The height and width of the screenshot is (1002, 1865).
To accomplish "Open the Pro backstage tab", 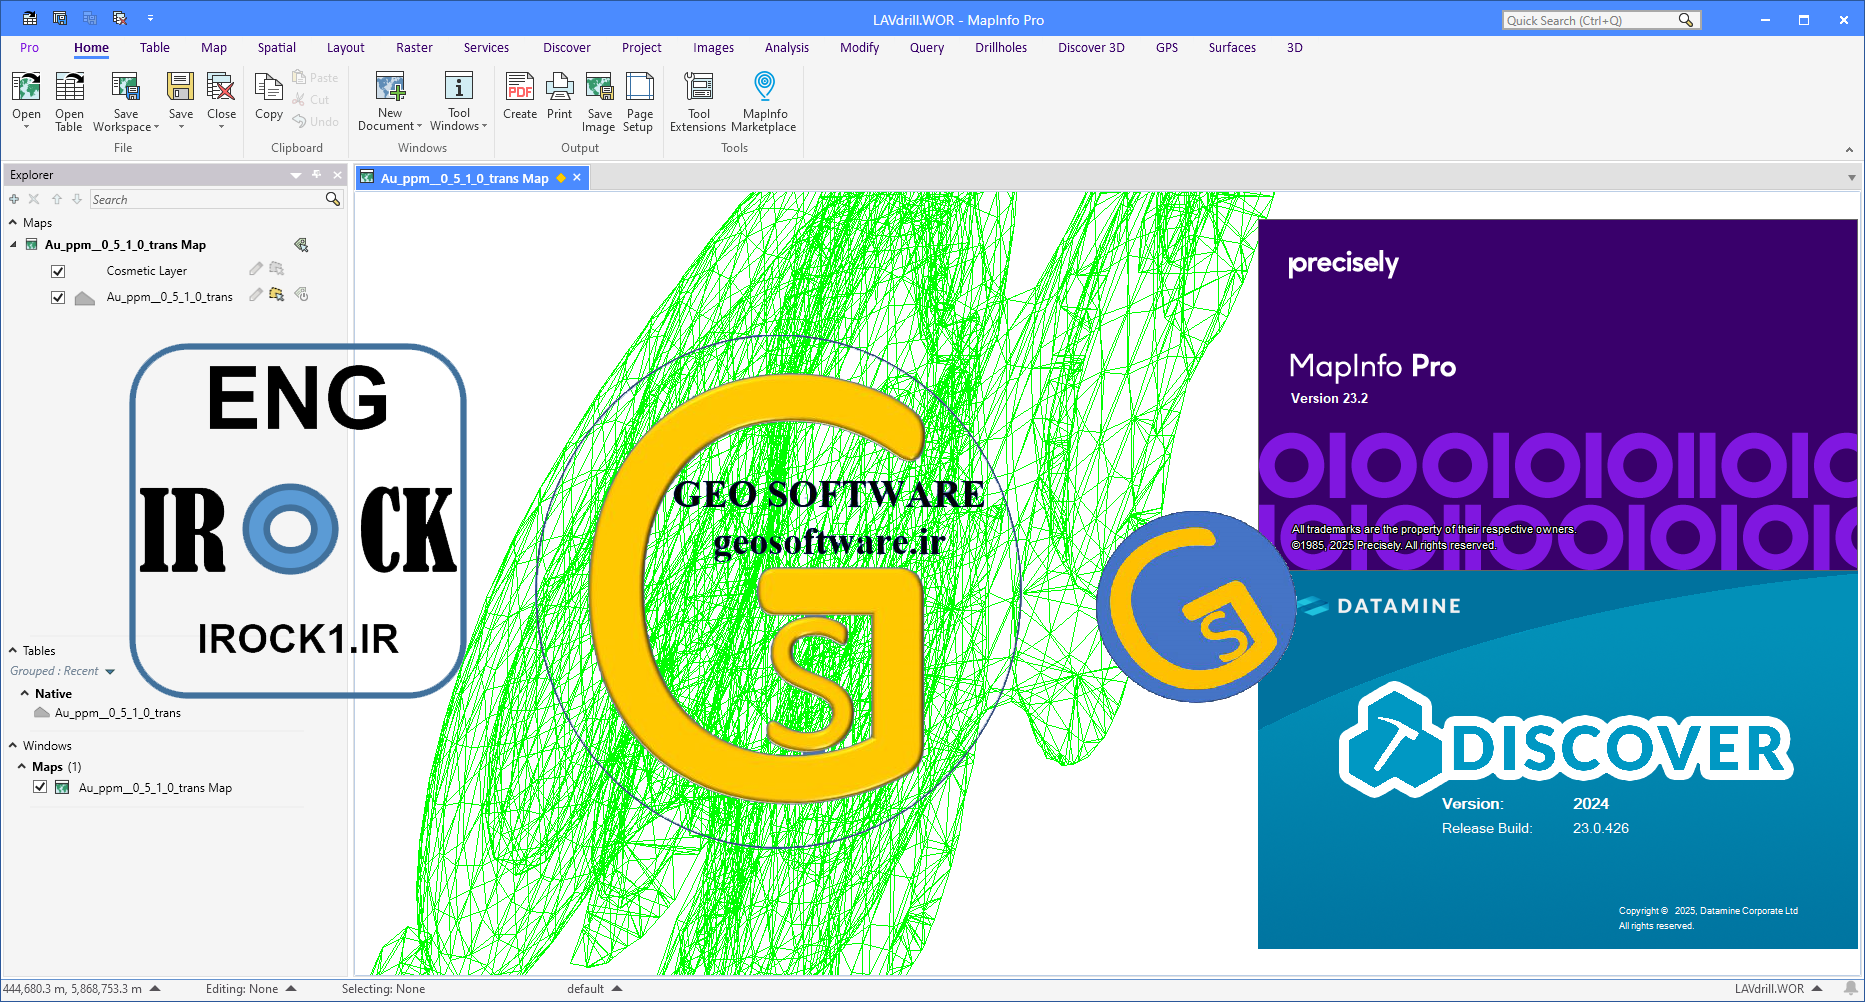I will [x=29, y=48].
